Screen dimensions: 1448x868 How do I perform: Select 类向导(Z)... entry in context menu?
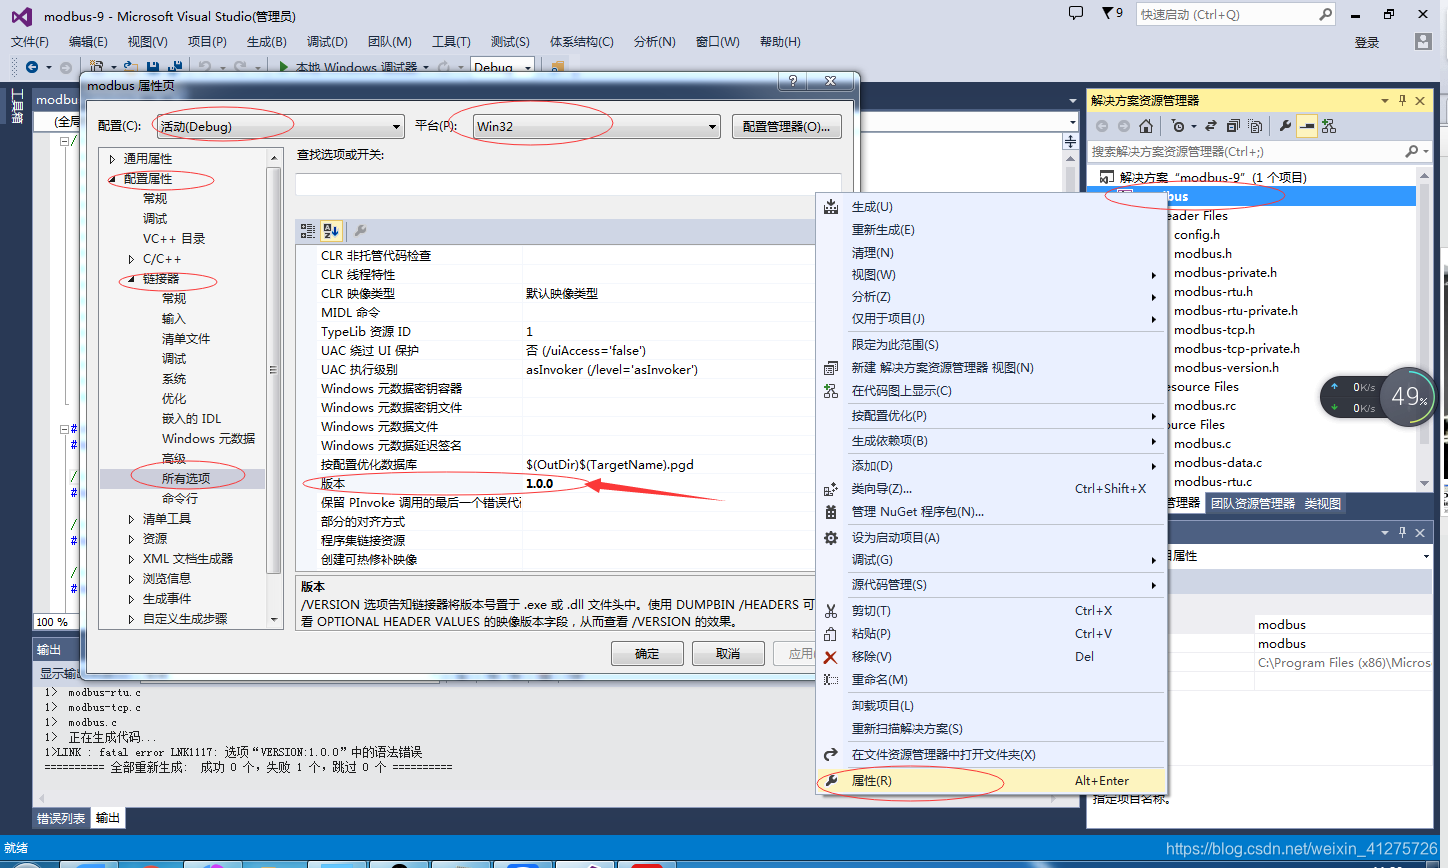click(991, 489)
